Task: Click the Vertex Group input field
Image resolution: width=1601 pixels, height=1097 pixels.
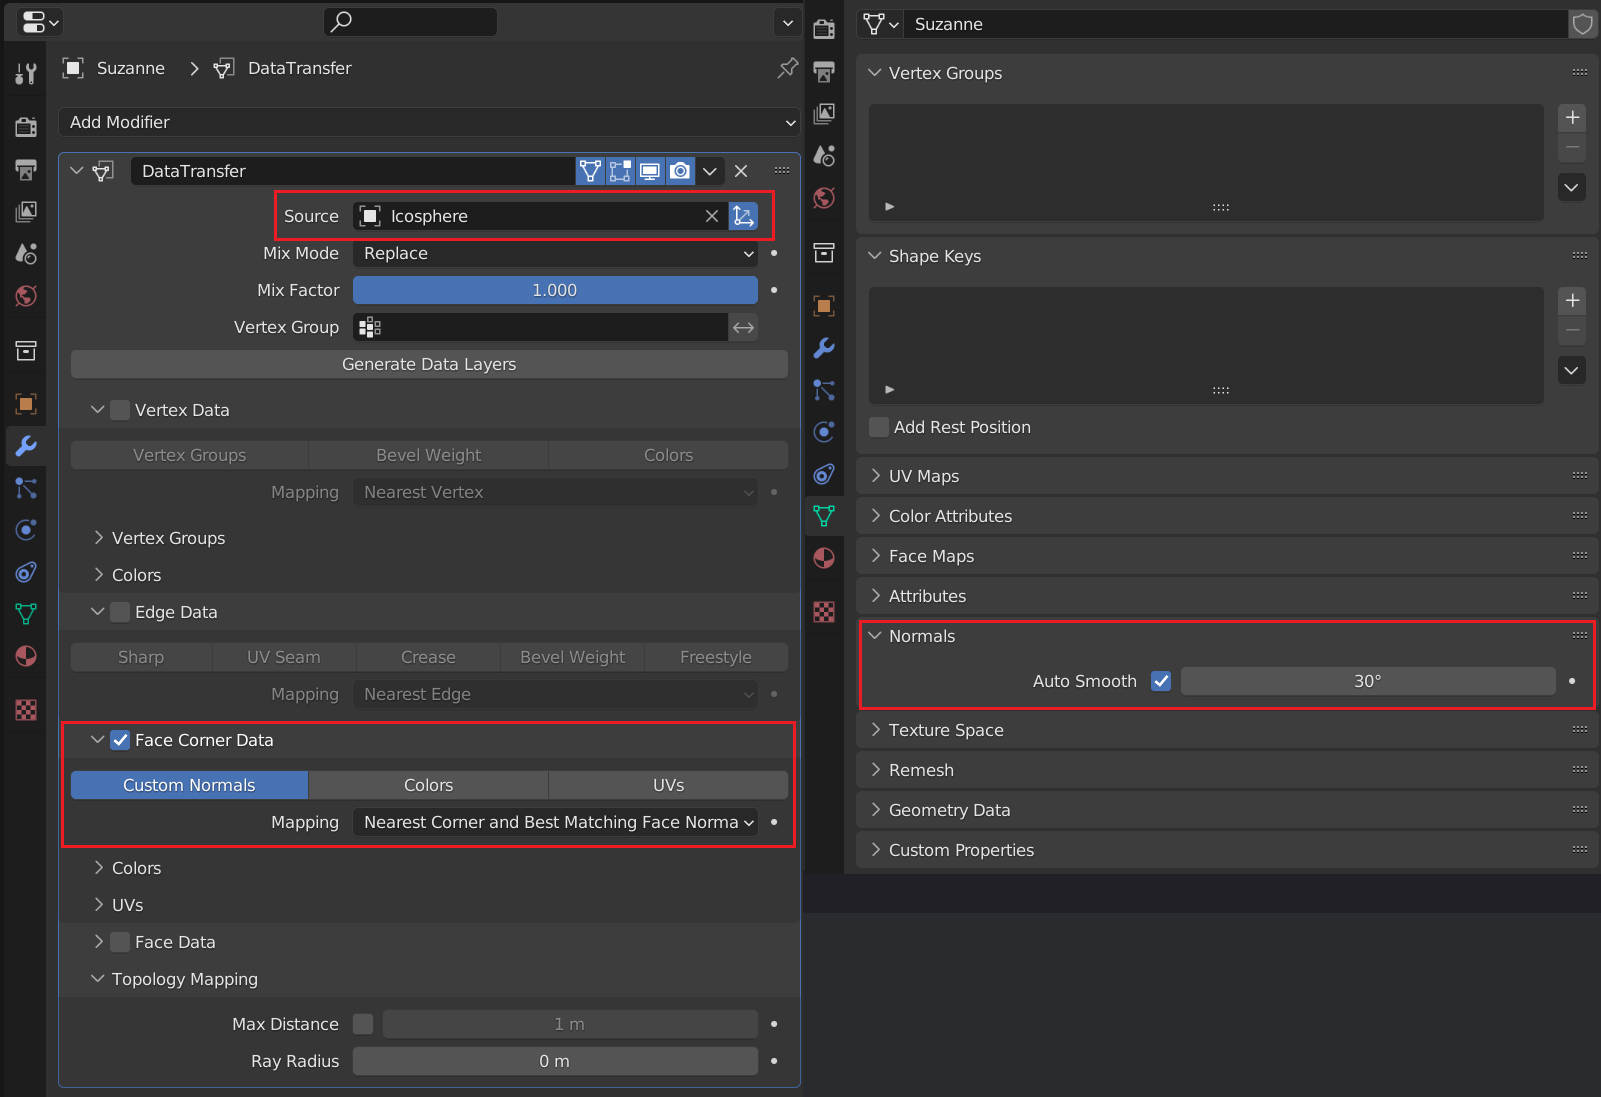Action: pos(540,327)
